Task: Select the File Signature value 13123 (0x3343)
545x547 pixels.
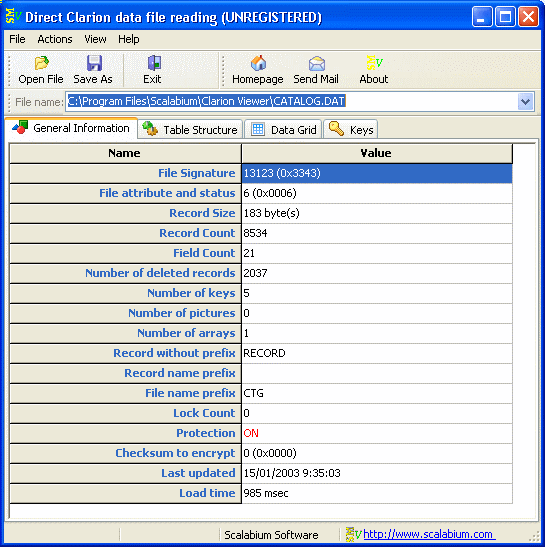Action: [377, 173]
